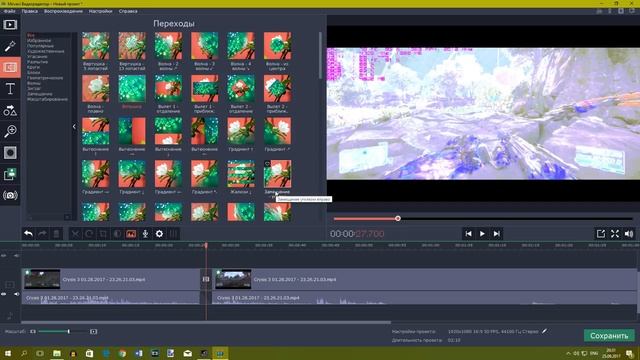Click the scissors Split icon

tap(76, 233)
